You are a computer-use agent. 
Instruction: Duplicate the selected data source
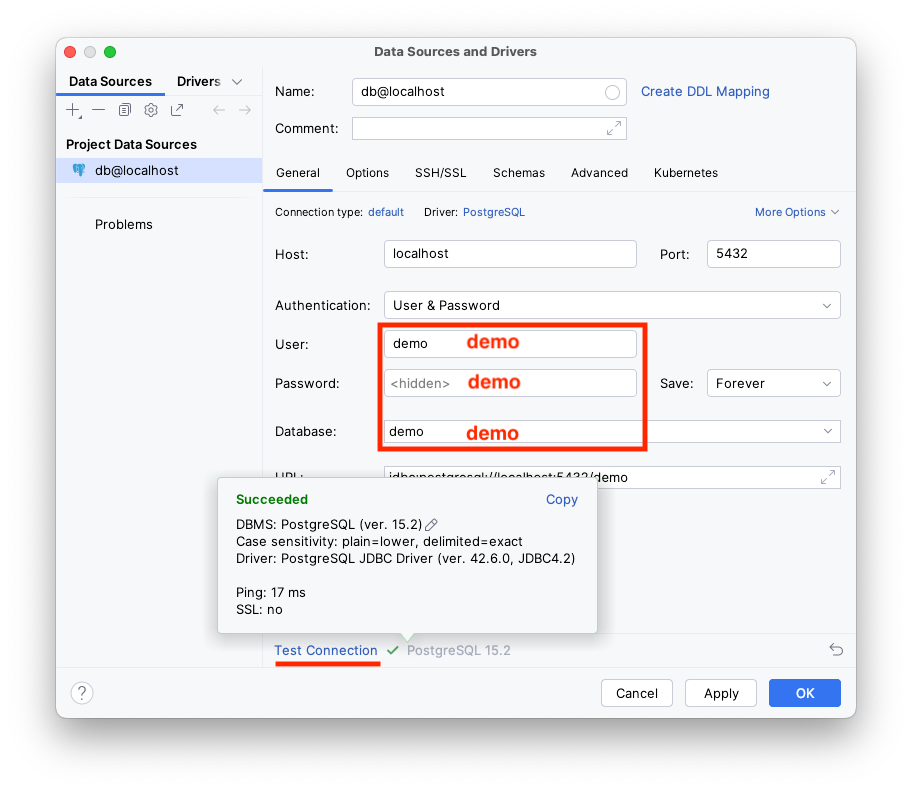124,110
